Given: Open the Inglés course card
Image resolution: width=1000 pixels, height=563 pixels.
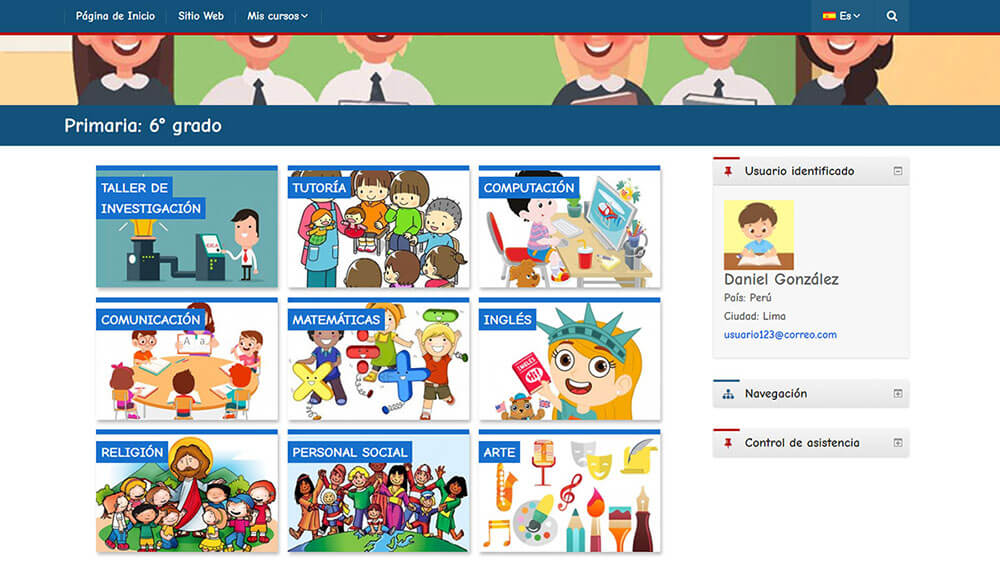Looking at the screenshot, I should (x=570, y=358).
